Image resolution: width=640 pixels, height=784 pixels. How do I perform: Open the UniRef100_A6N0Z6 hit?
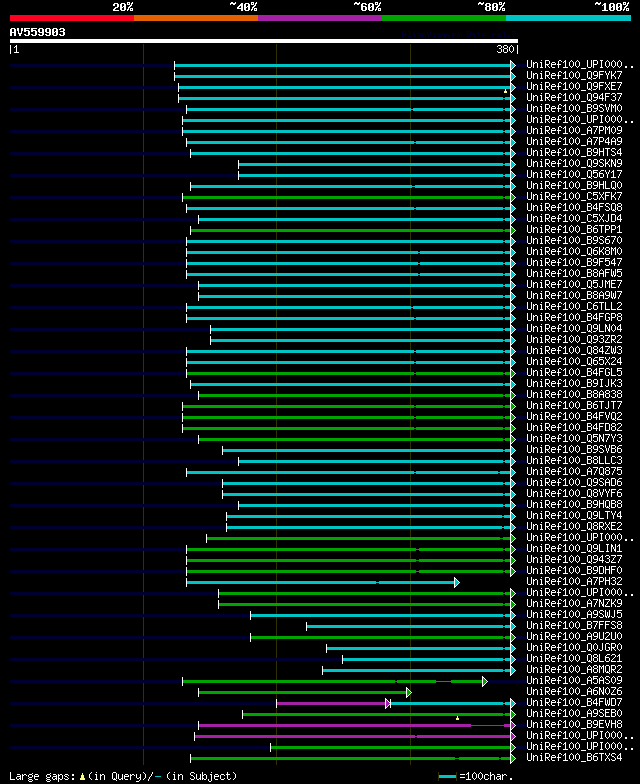pyautogui.click(x=574, y=692)
